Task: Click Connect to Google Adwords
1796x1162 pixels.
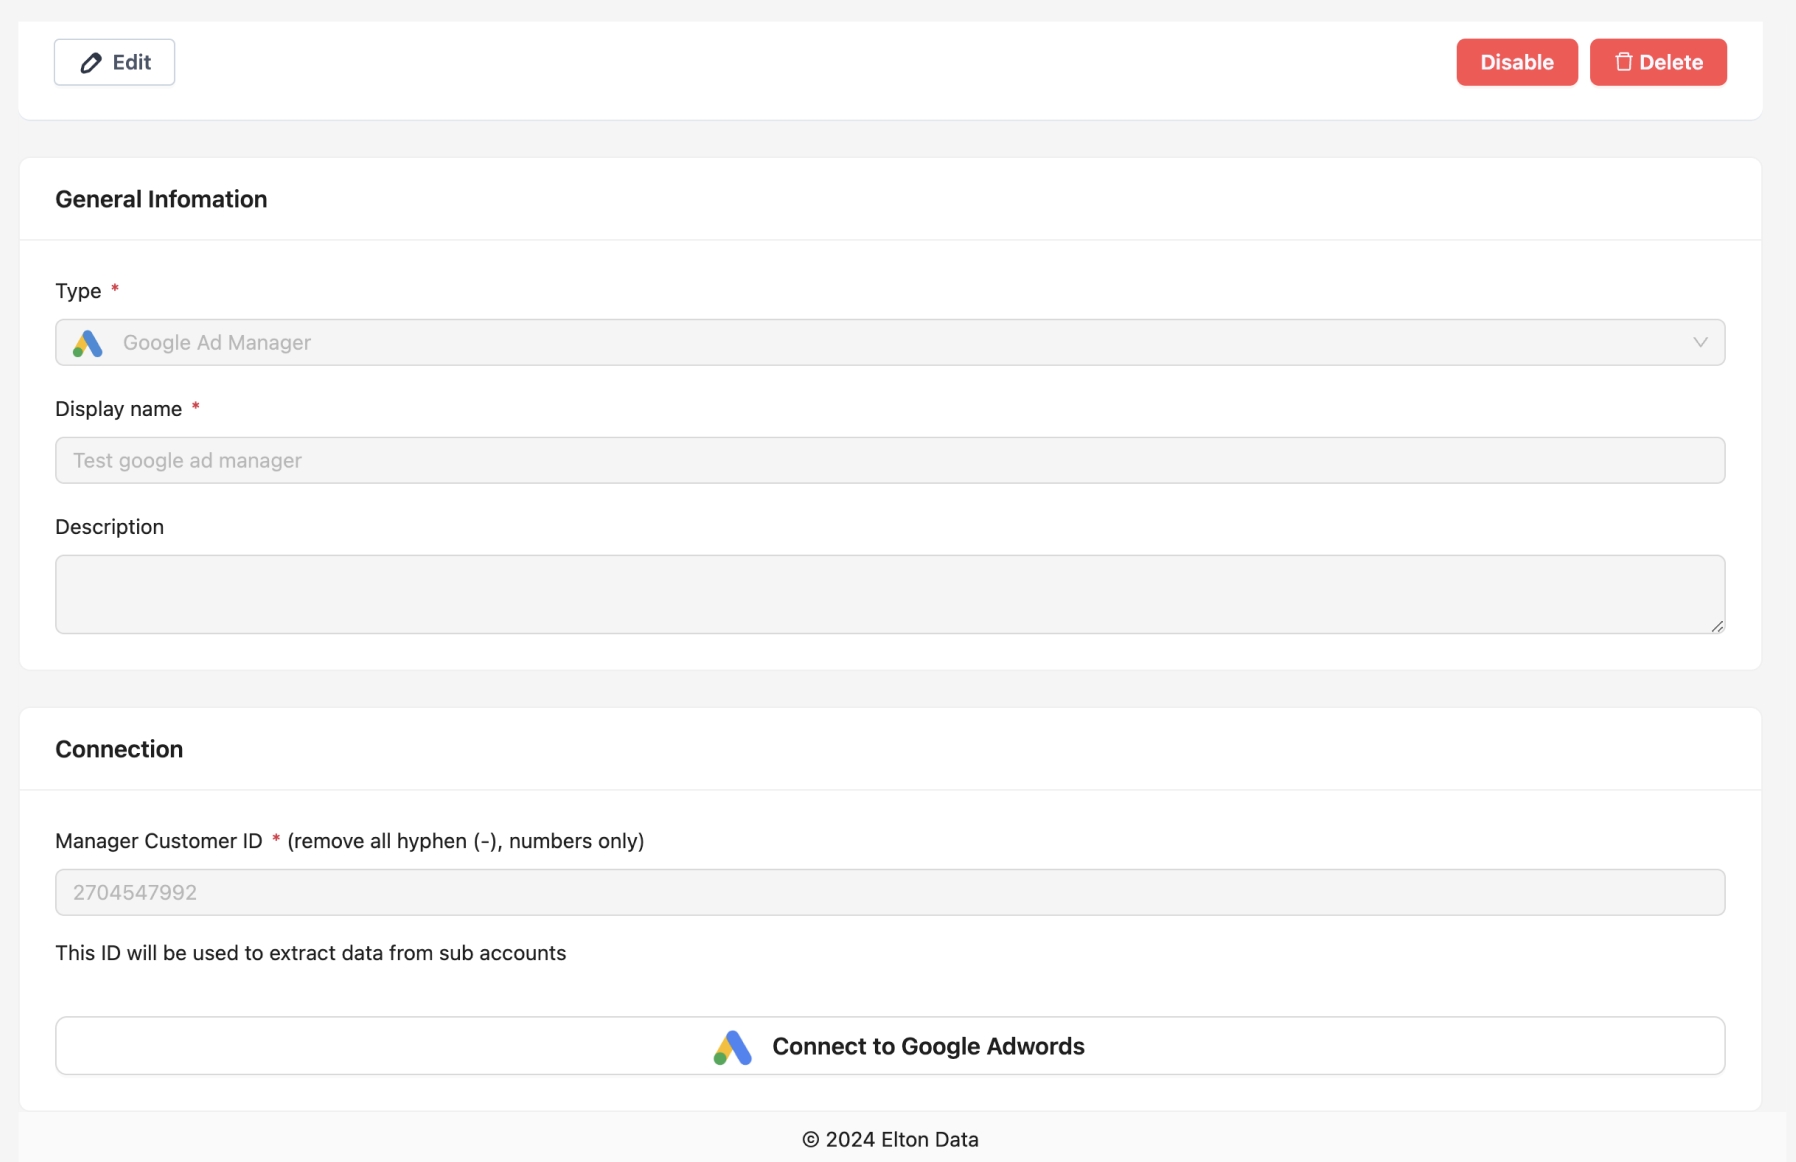Action: [890, 1045]
